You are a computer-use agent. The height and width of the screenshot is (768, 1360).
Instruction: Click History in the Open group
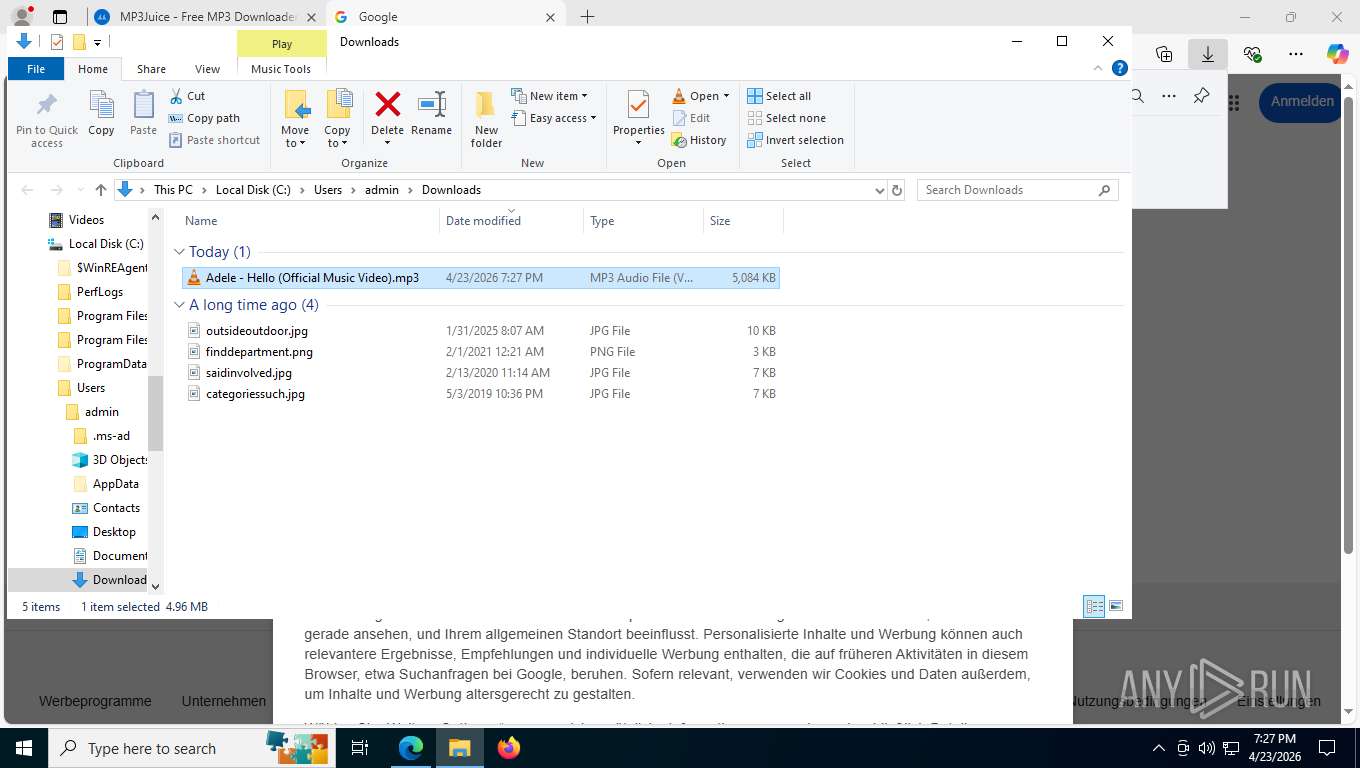(x=699, y=140)
